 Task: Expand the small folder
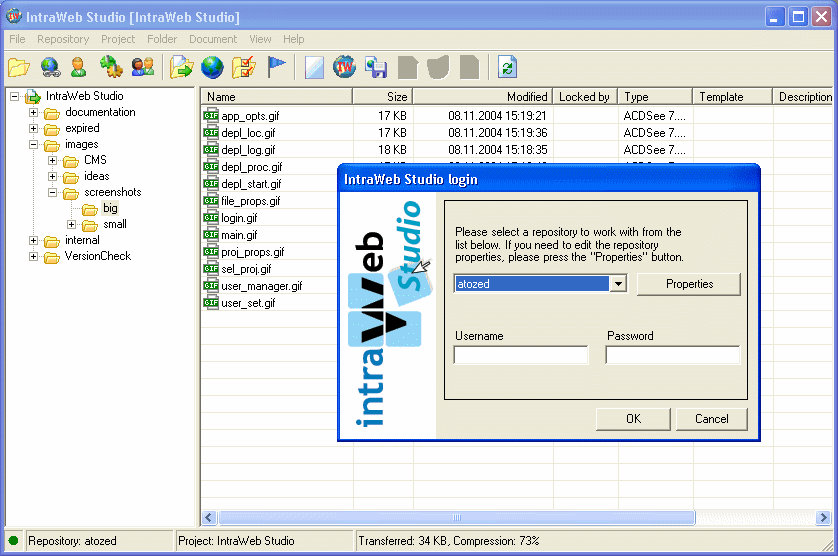pos(72,225)
